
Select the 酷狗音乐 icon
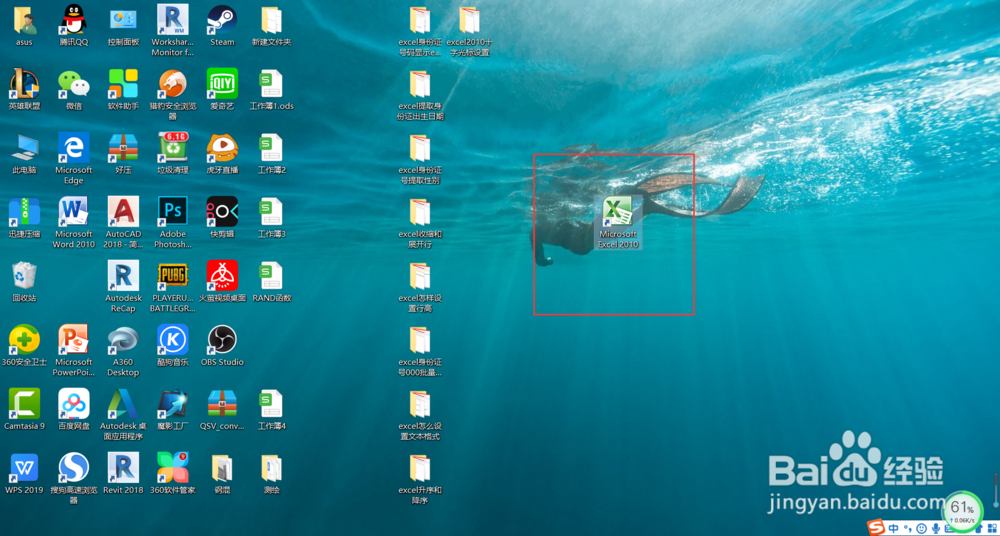coord(172,345)
